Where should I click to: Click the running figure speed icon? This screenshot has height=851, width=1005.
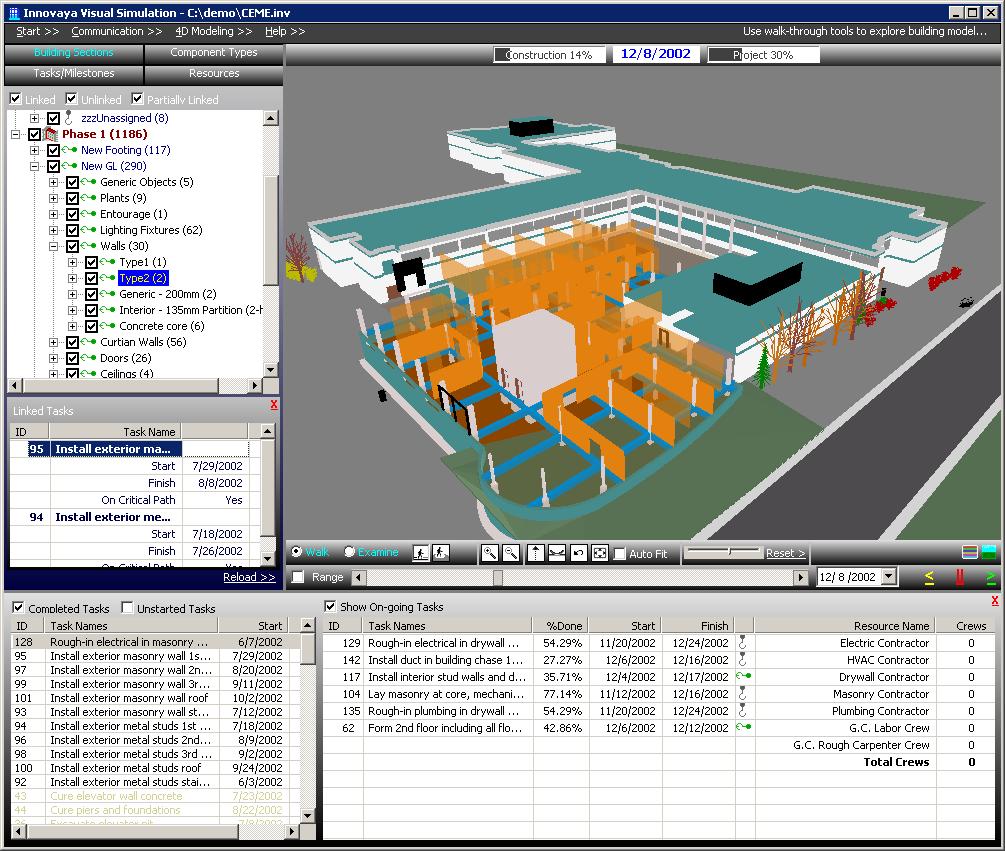(x=441, y=553)
